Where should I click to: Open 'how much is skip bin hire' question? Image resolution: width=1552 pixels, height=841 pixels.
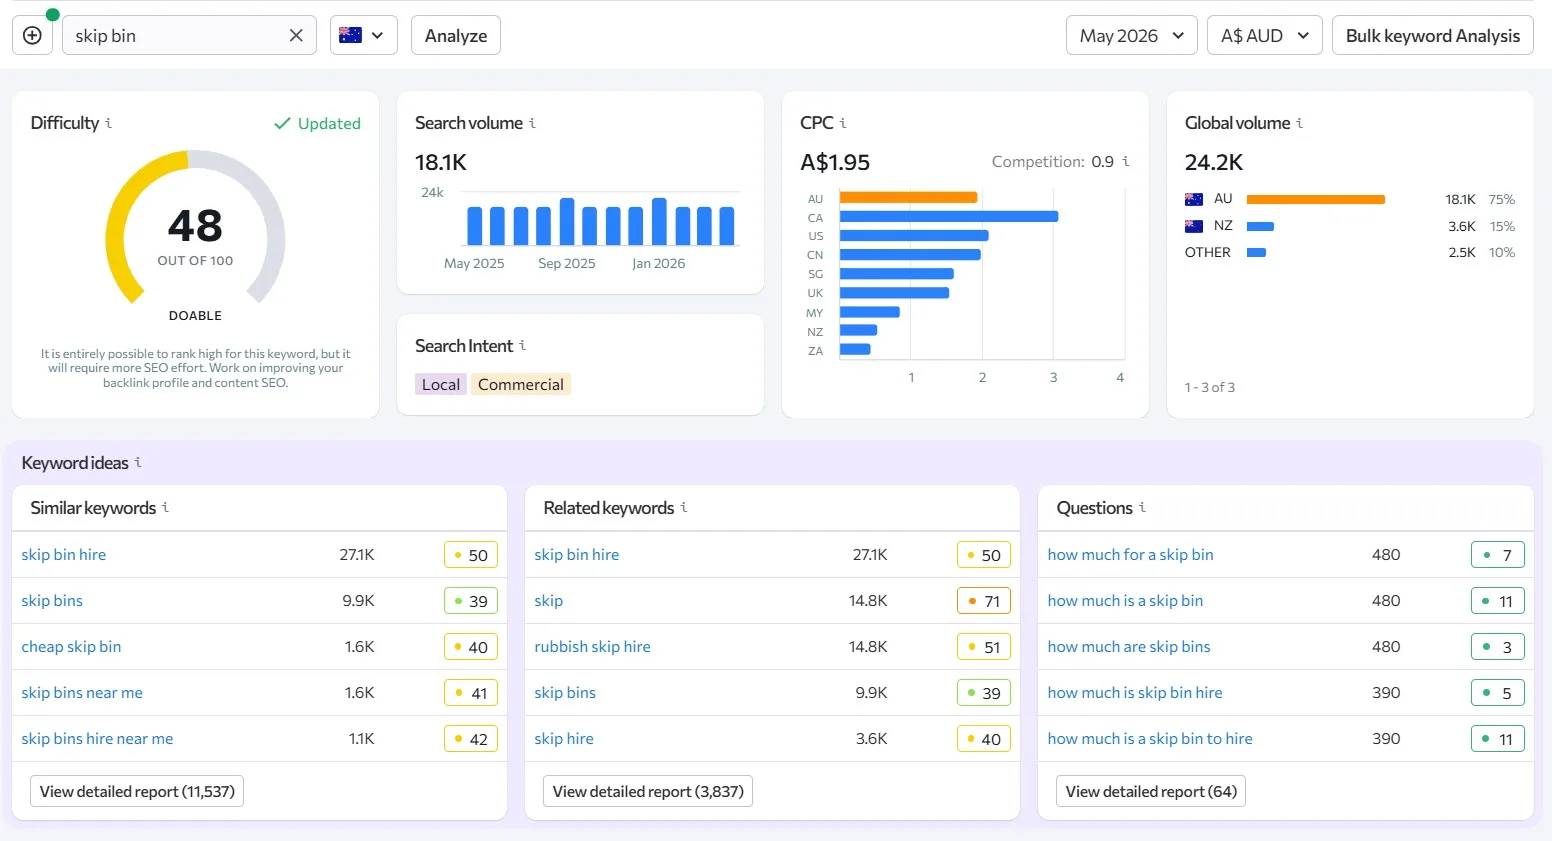[x=1135, y=693]
